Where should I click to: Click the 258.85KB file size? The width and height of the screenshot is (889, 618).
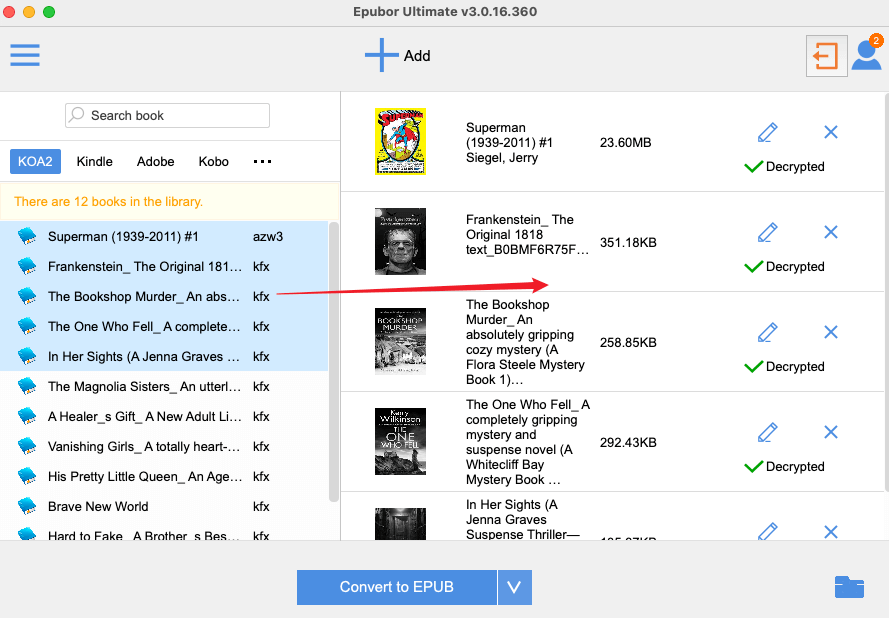[628, 342]
